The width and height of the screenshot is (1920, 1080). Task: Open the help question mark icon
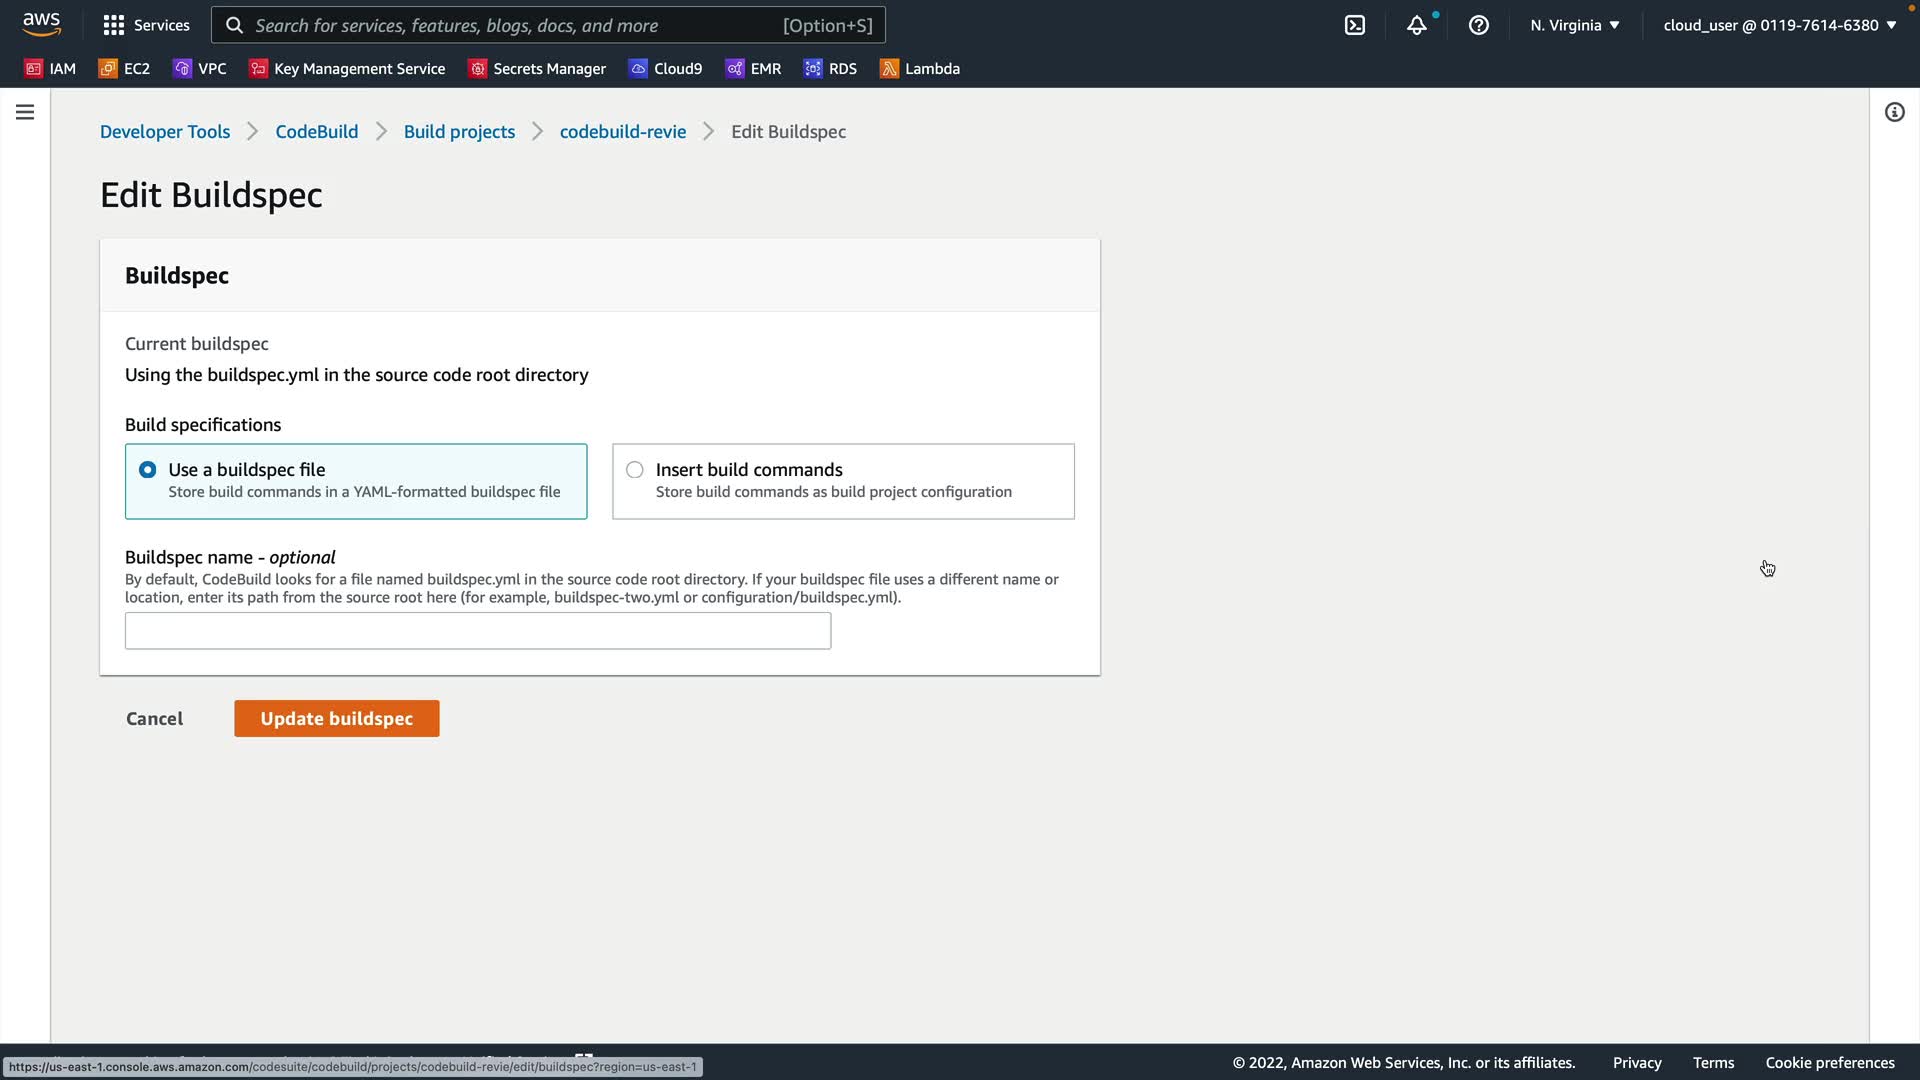tap(1478, 25)
